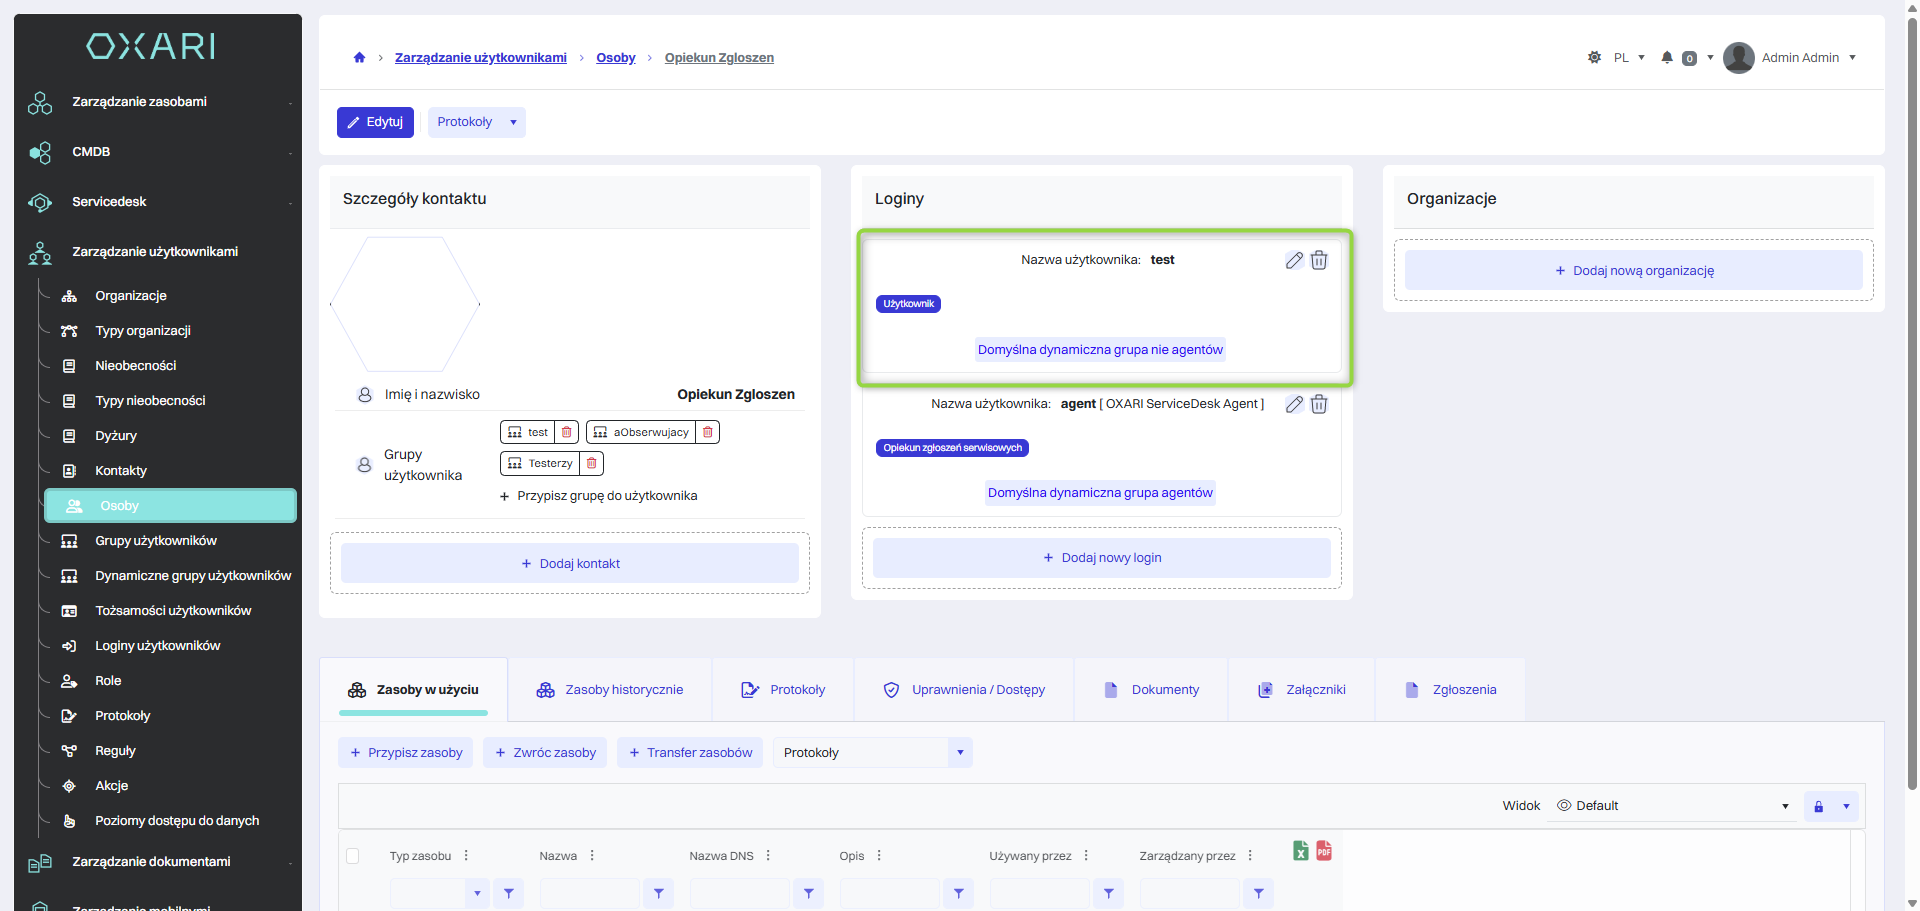Click the lock icon next to Widok
This screenshot has height=911, width=1920.
(x=1818, y=806)
